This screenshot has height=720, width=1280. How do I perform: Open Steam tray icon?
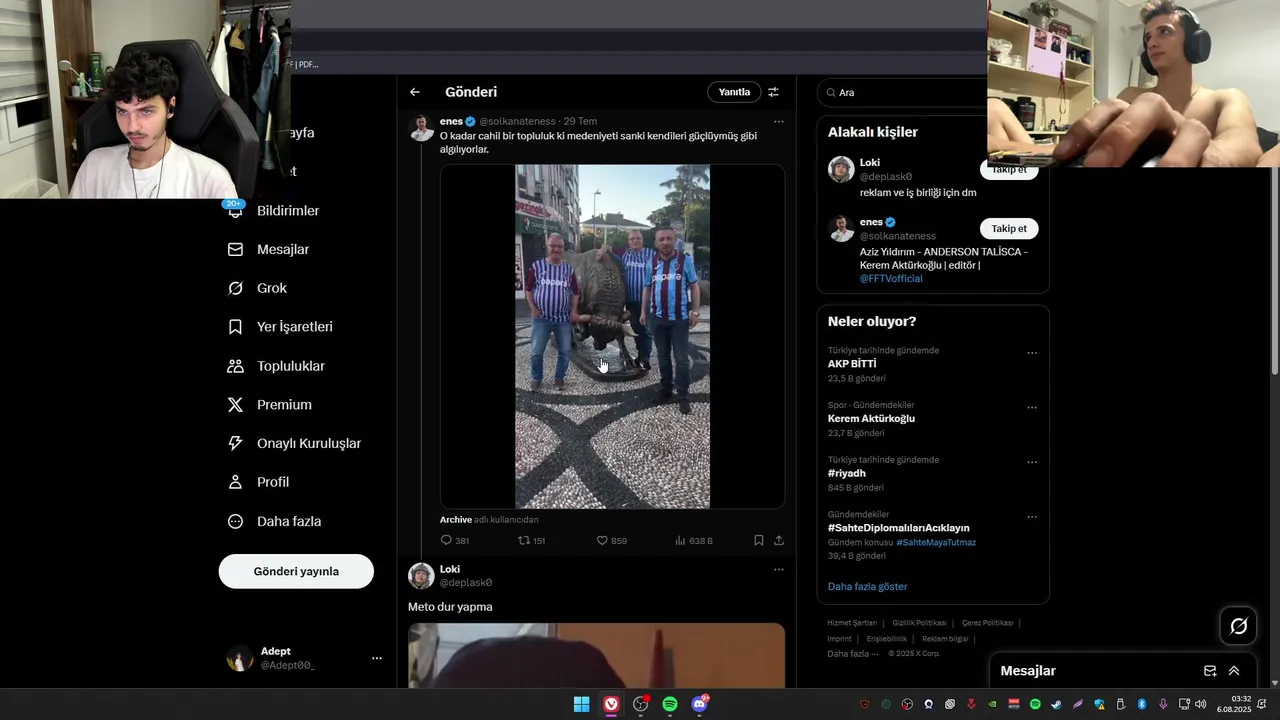tap(1056, 705)
